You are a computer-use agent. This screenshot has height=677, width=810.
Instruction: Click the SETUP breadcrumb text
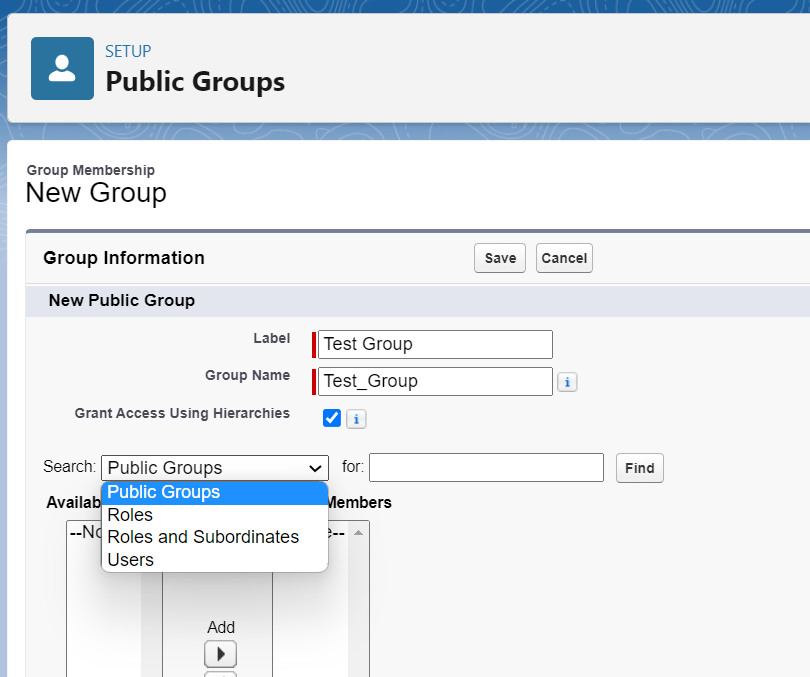tap(128, 51)
